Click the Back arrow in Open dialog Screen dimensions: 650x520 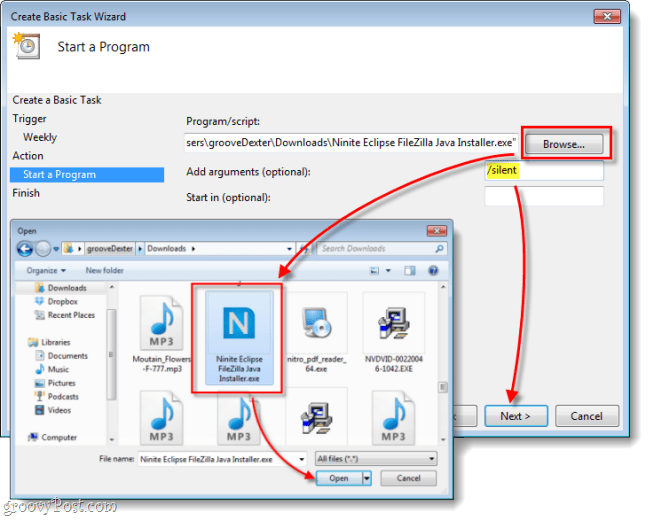(25, 249)
